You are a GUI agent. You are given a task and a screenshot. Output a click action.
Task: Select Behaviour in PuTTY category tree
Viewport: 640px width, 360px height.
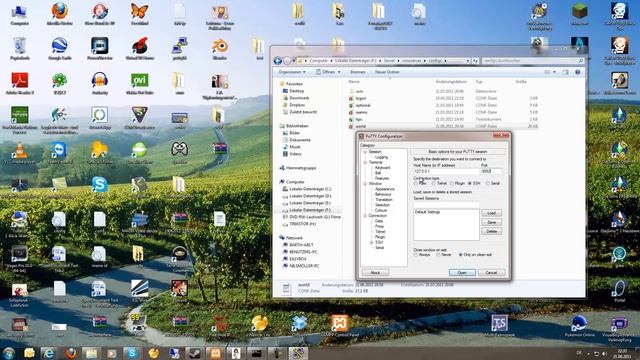pos(383,194)
